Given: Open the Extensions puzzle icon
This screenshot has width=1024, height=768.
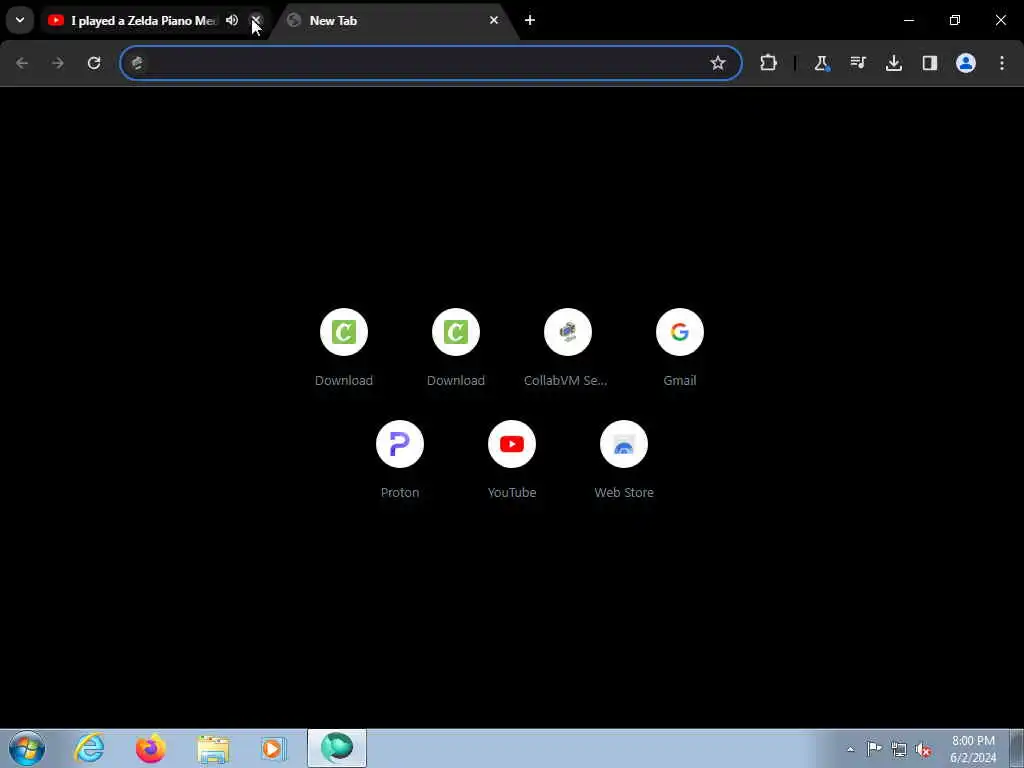Looking at the screenshot, I should tap(769, 63).
